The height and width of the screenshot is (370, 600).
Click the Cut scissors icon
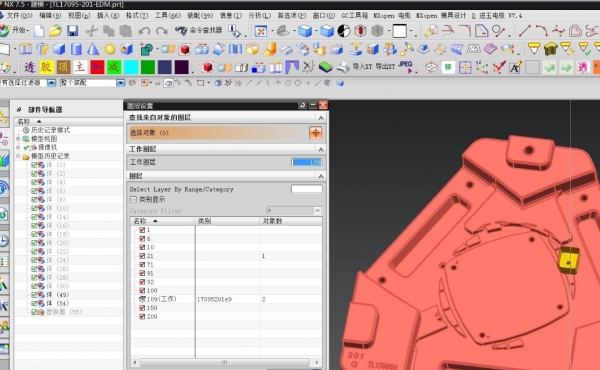point(91,31)
